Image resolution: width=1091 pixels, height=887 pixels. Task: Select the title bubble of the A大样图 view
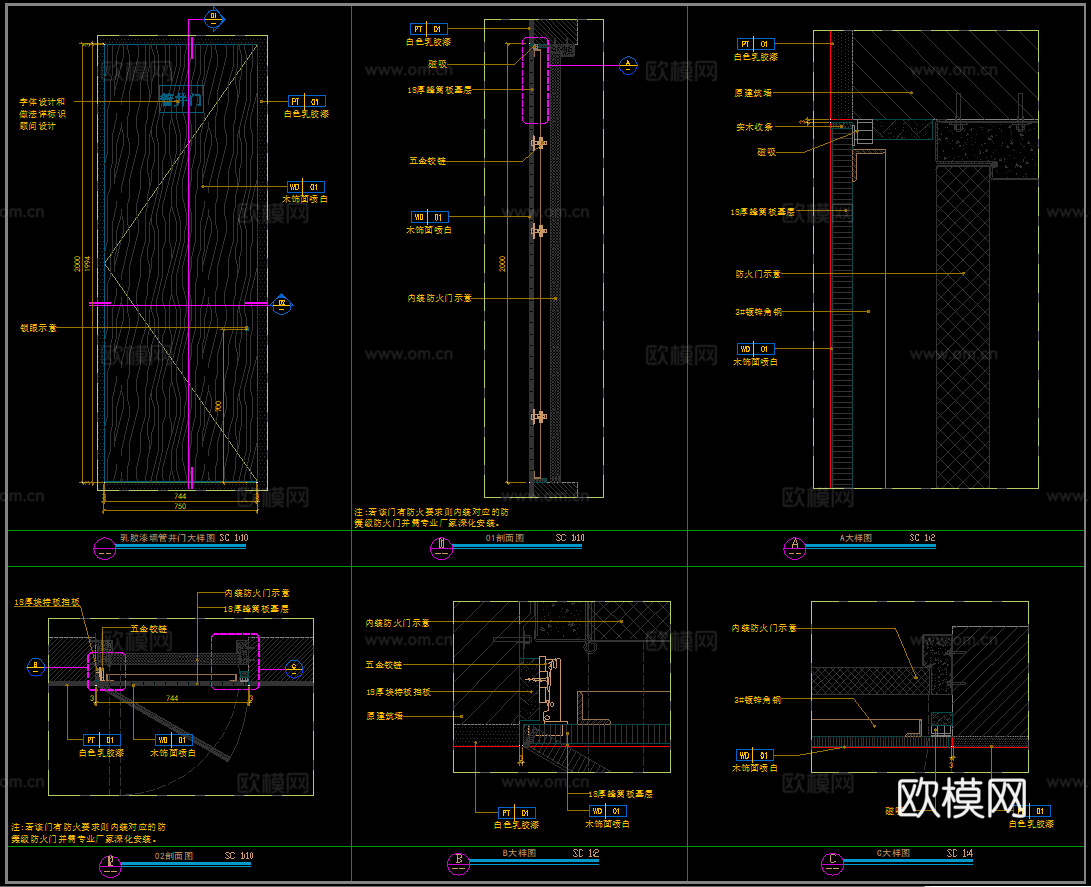(x=795, y=548)
